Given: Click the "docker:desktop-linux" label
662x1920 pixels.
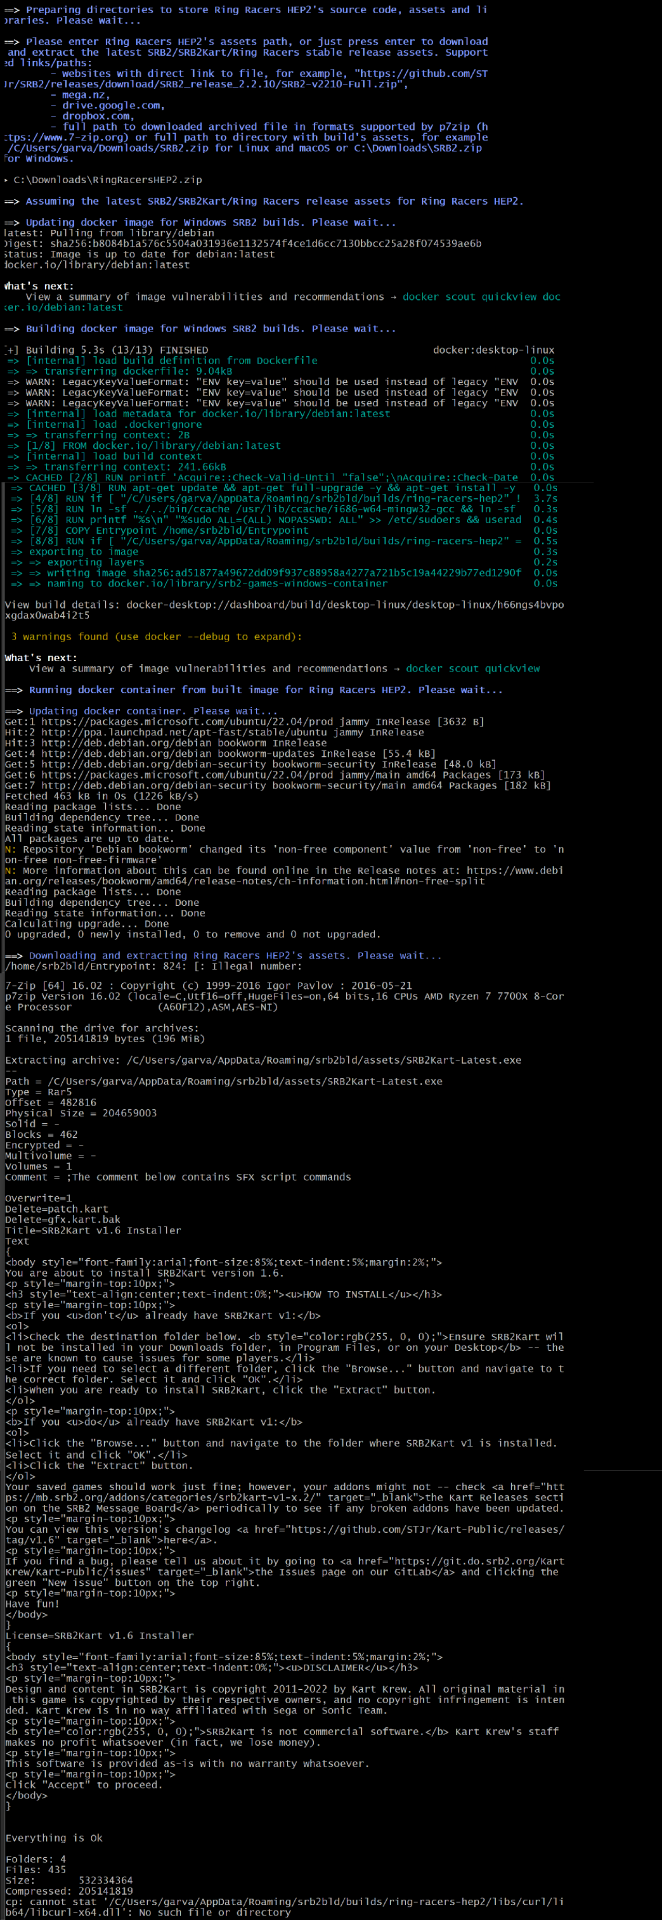Looking at the screenshot, I should point(494,350).
